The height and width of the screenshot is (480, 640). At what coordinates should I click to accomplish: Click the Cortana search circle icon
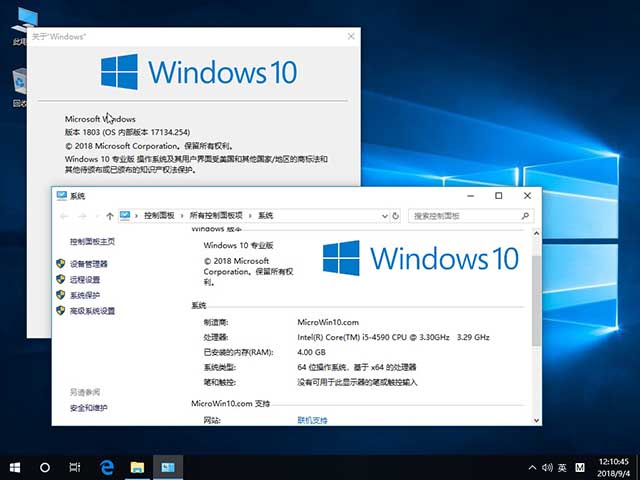[45, 467]
